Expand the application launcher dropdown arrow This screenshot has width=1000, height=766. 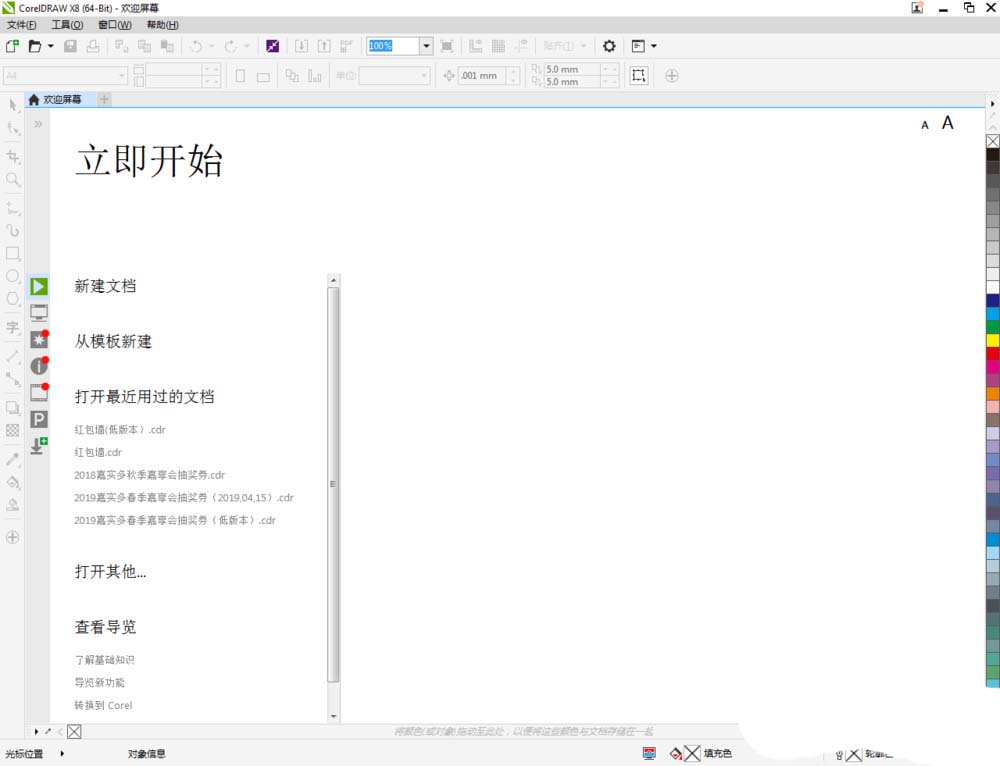pos(654,46)
